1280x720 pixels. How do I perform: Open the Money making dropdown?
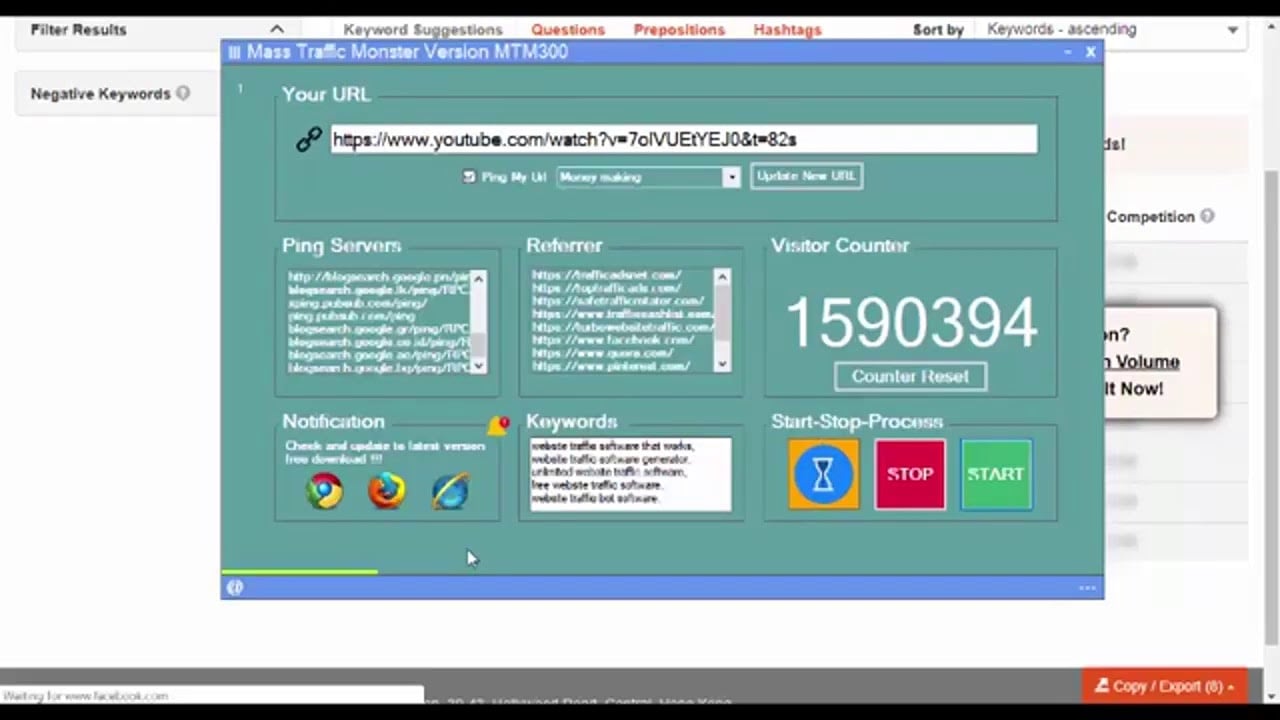(x=731, y=176)
